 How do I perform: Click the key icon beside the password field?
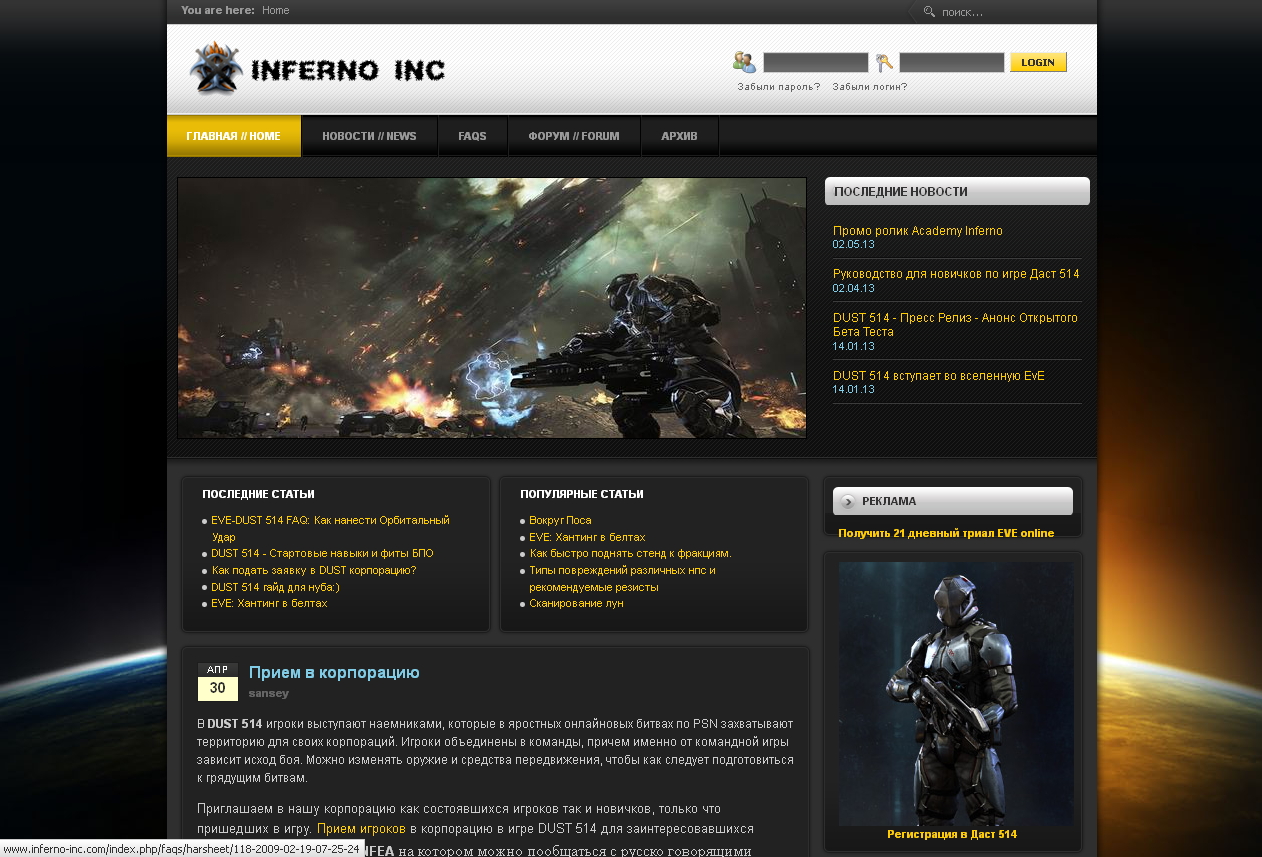(884, 63)
